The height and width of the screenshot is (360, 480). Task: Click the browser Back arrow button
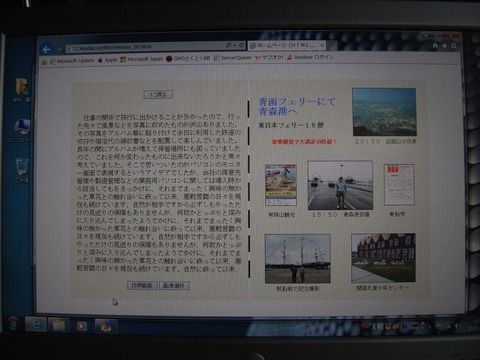point(46,50)
